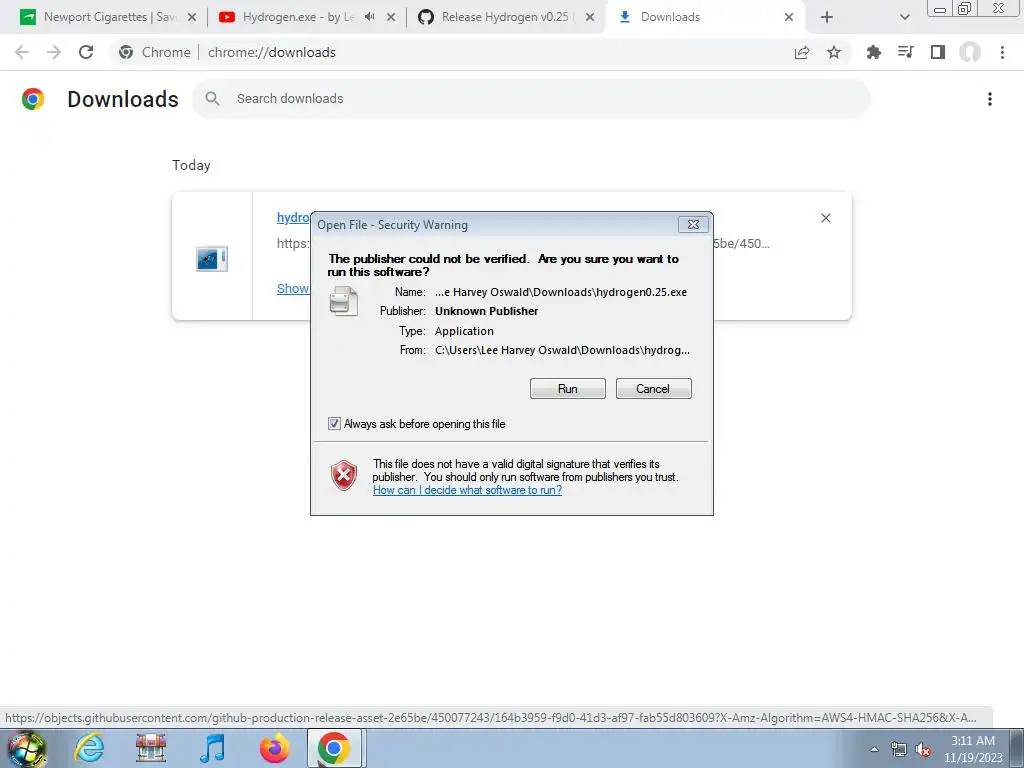1024x768 pixels.
Task: Switch to Newport Cigarettes tab
Action: tap(108, 17)
